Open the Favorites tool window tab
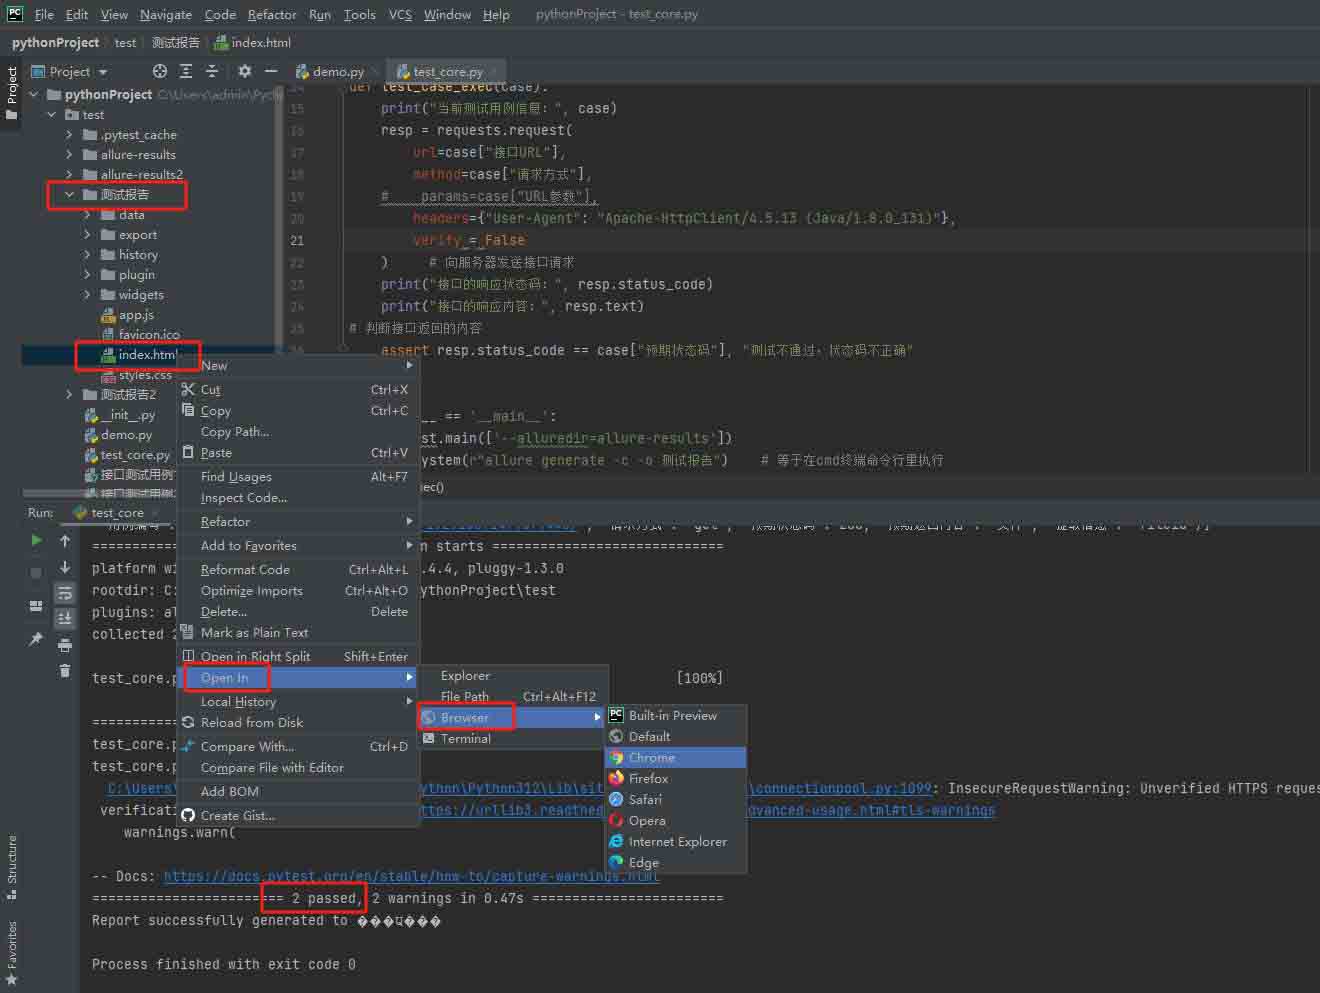The height and width of the screenshot is (993, 1320). pos(12,954)
